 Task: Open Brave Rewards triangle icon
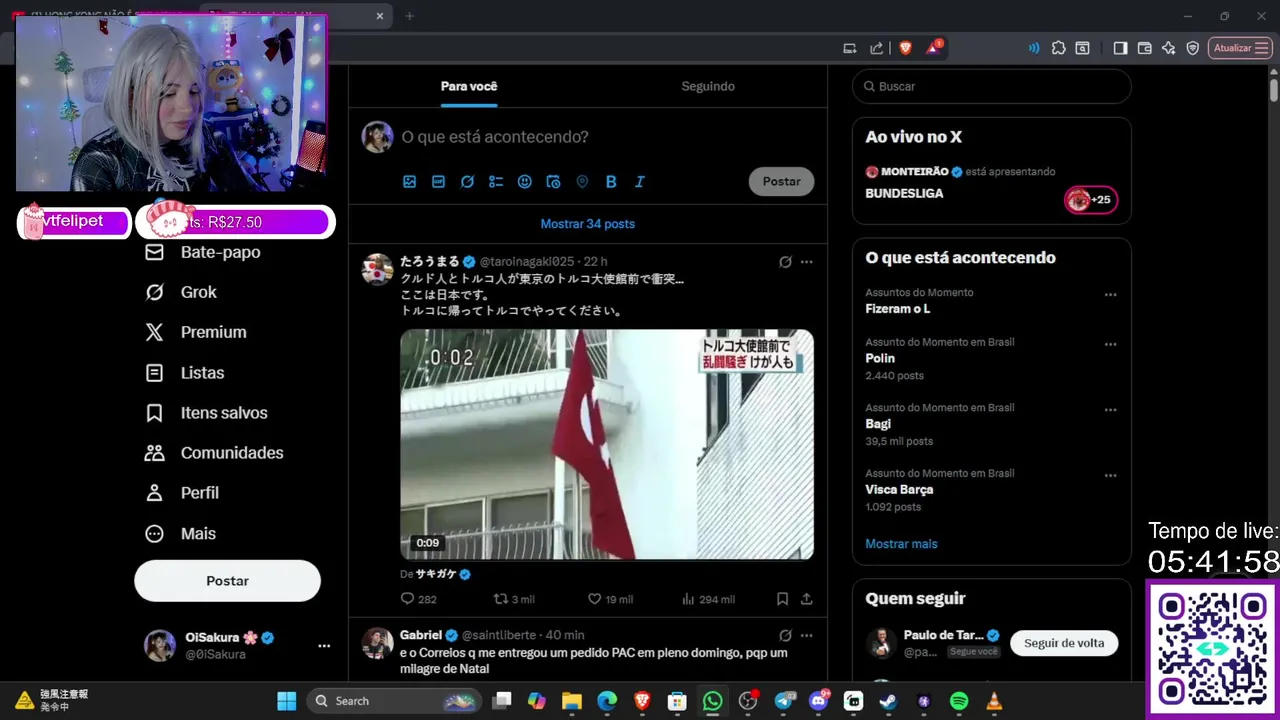pos(934,47)
